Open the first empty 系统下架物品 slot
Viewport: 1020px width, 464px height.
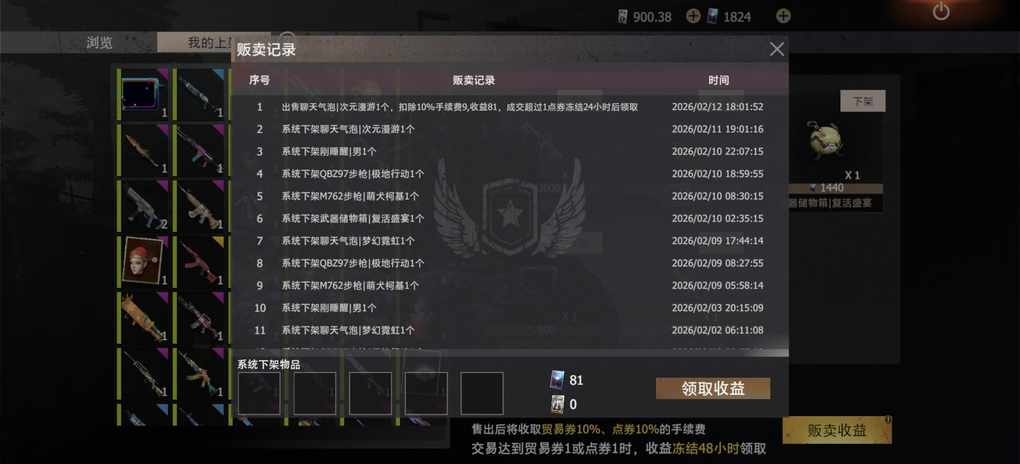click(x=259, y=393)
